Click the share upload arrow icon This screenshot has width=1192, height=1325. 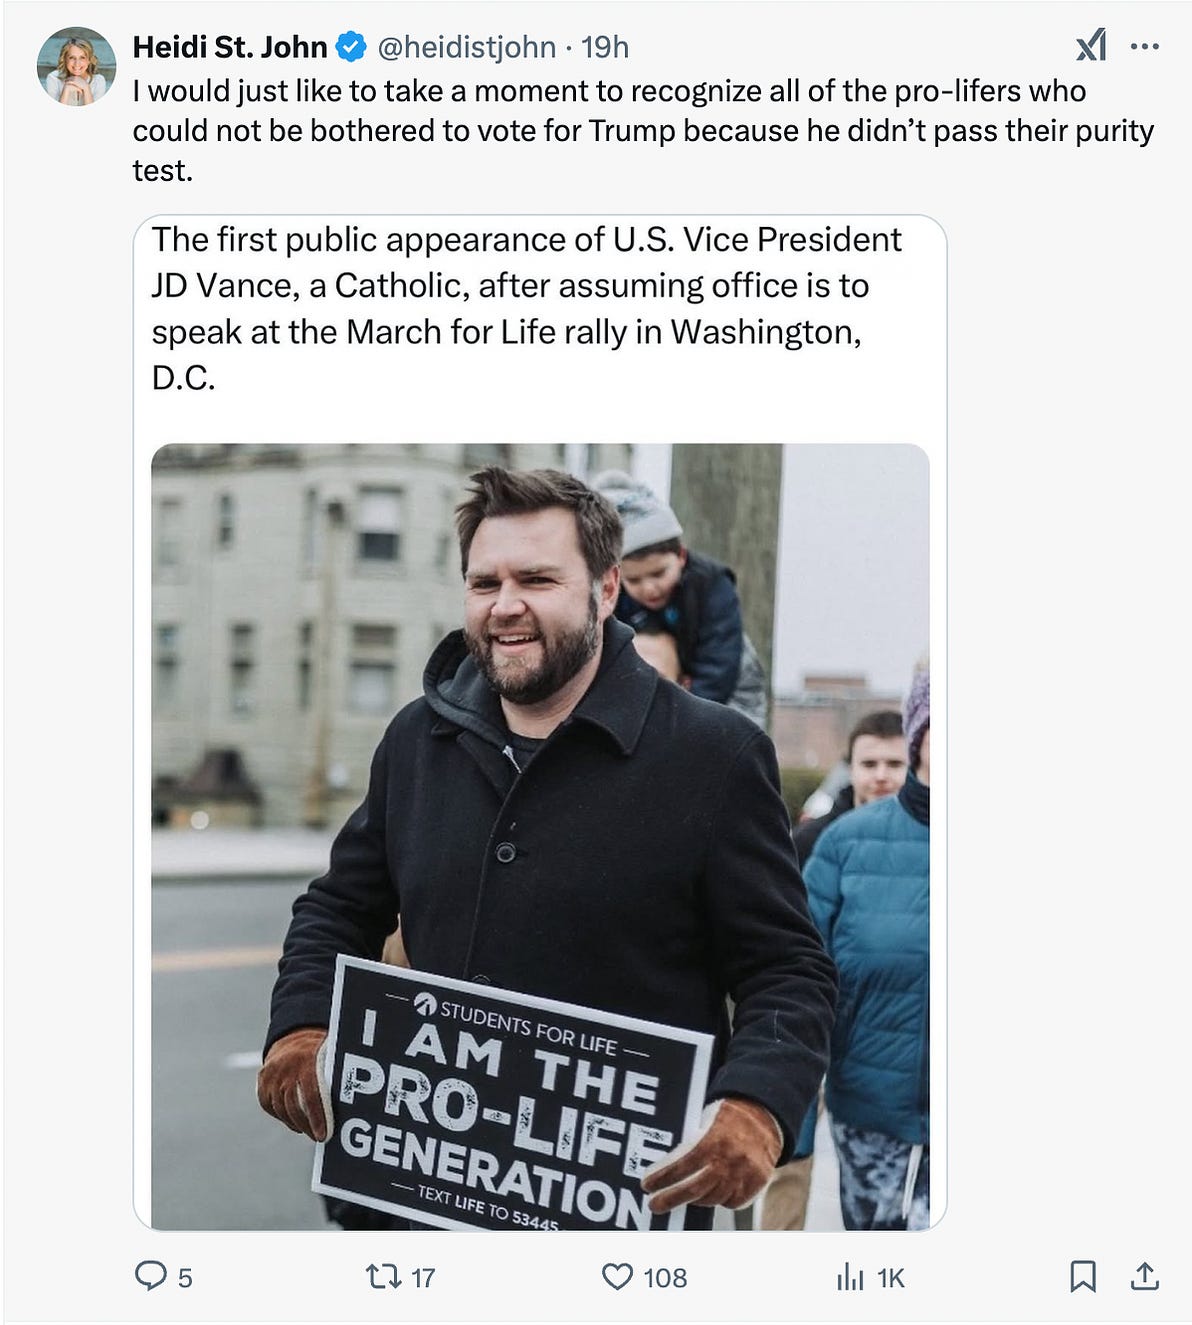pos(1144,1276)
